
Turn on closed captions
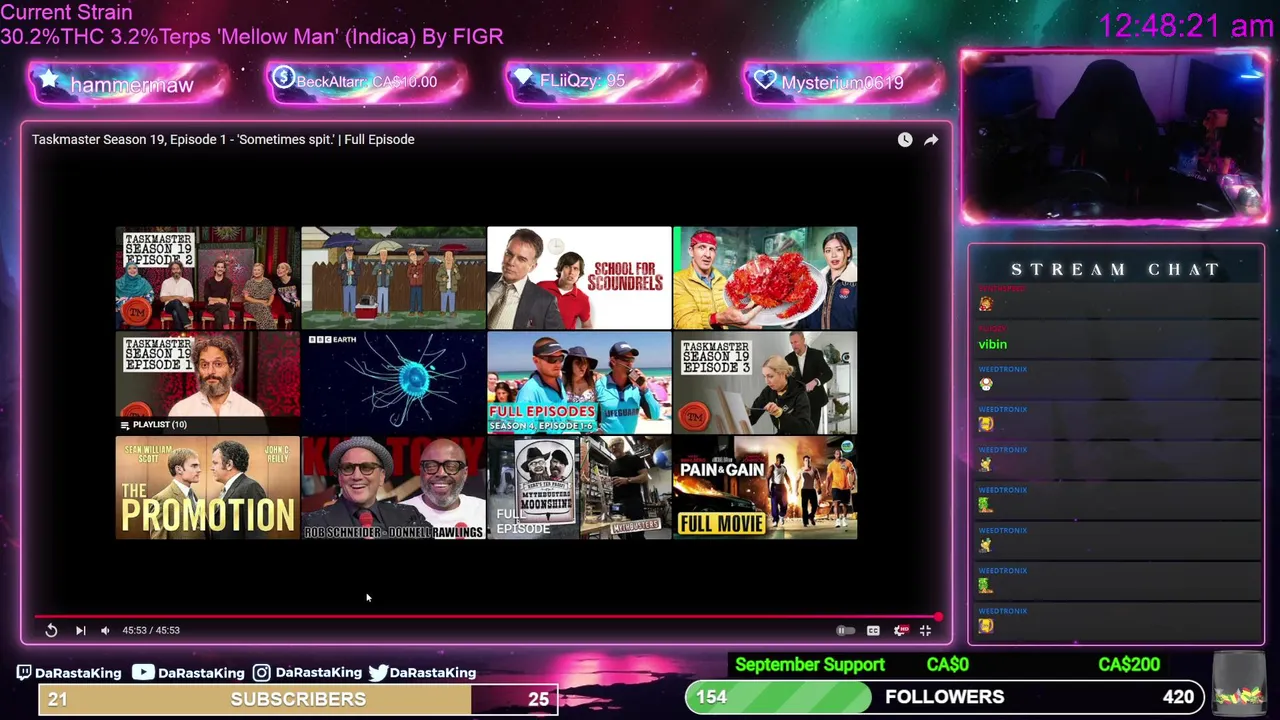(x=873, y=630)
